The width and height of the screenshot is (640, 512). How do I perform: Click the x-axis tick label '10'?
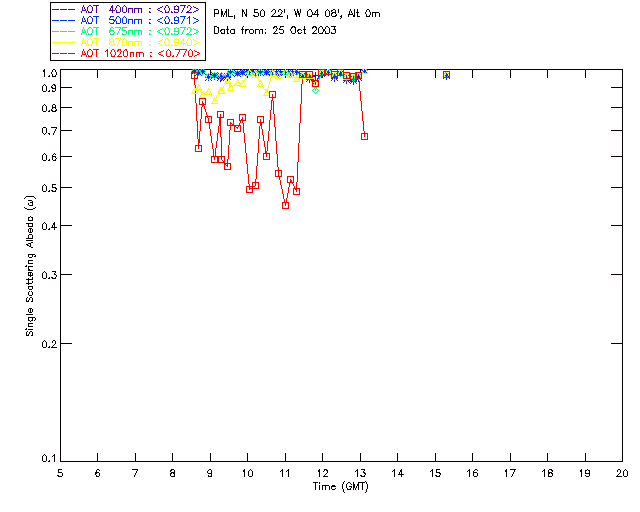coord(247,473)
